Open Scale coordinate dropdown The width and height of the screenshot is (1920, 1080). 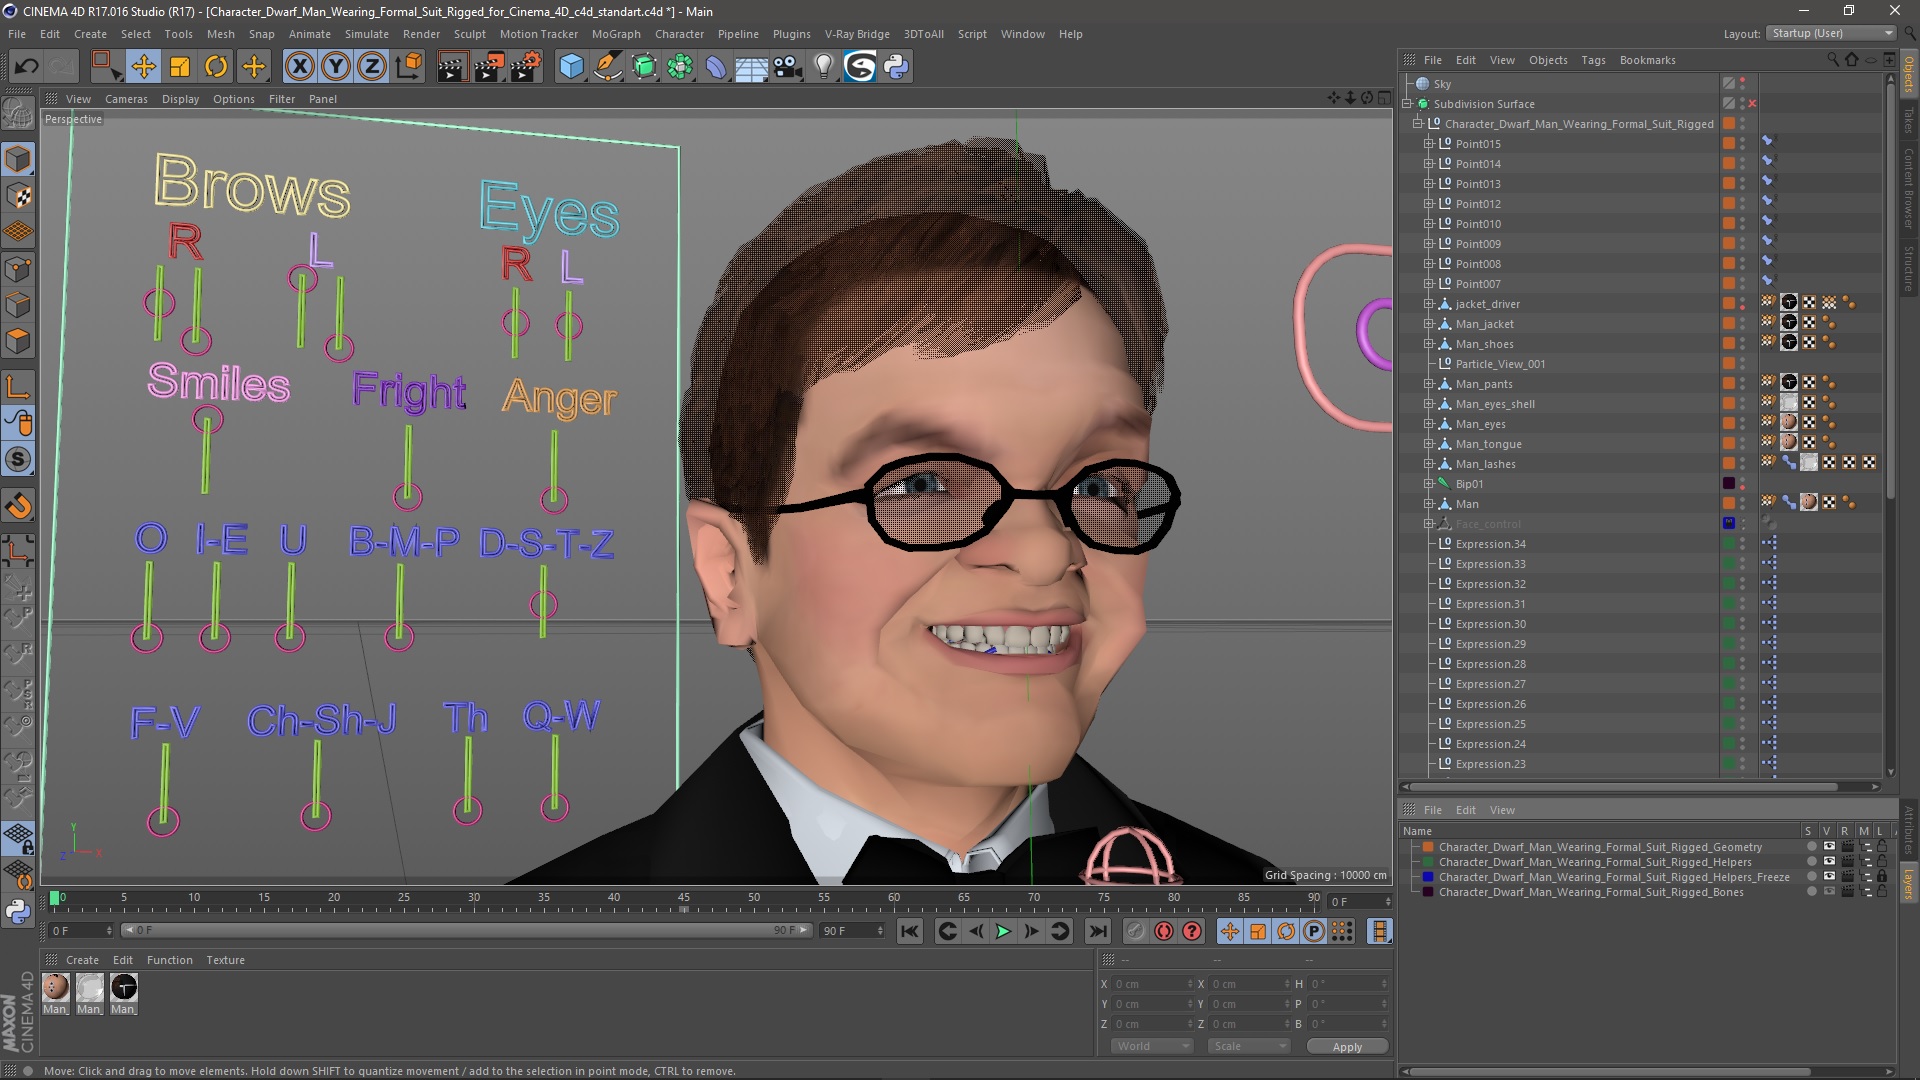click(x=1249, y=1046)
